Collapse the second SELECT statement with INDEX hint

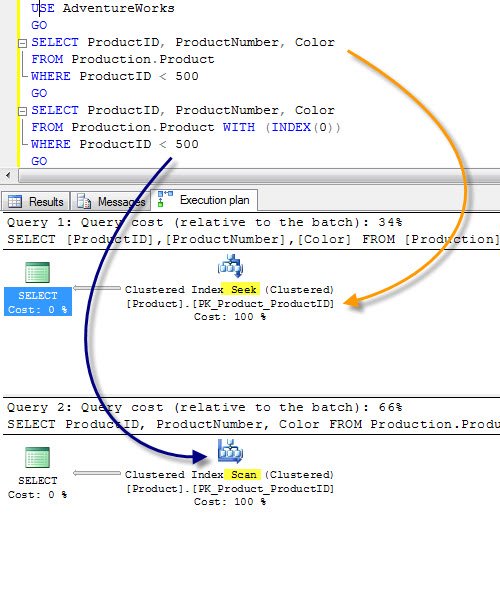(x=23, y=111)
